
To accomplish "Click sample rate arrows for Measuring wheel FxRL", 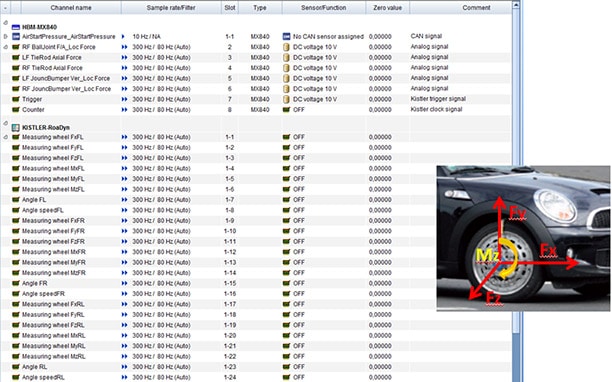I will [x=125, y=304].
